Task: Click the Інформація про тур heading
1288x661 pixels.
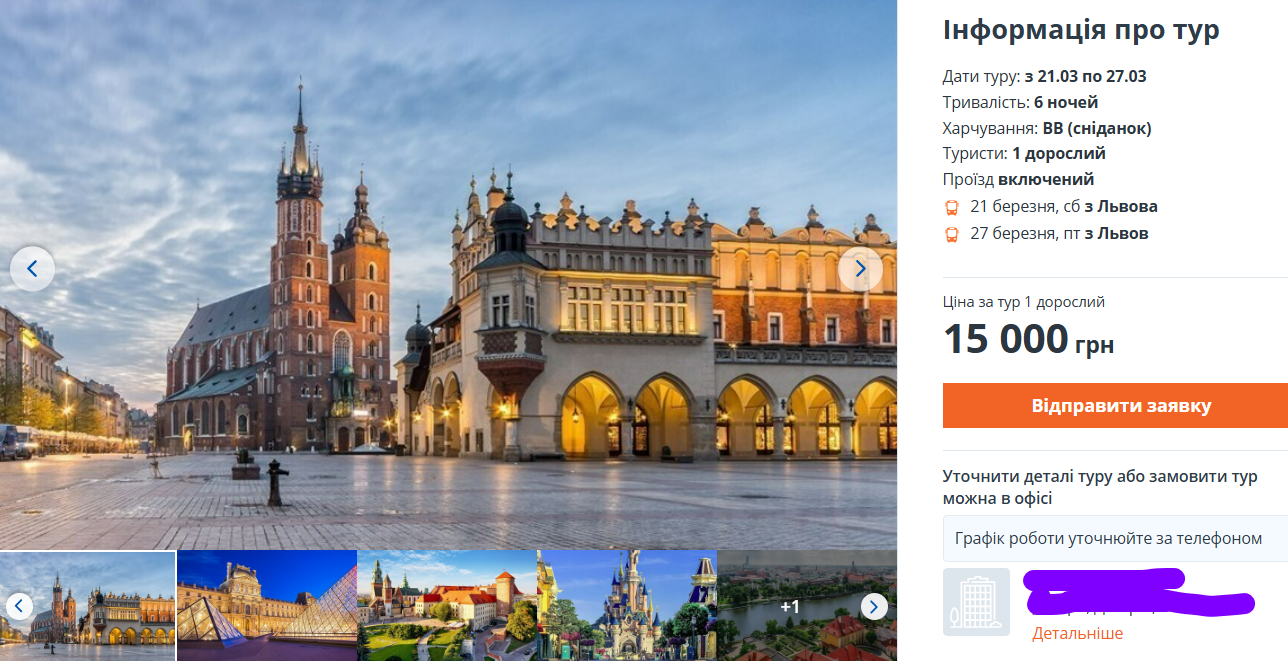Action: tap(1081, 30)
